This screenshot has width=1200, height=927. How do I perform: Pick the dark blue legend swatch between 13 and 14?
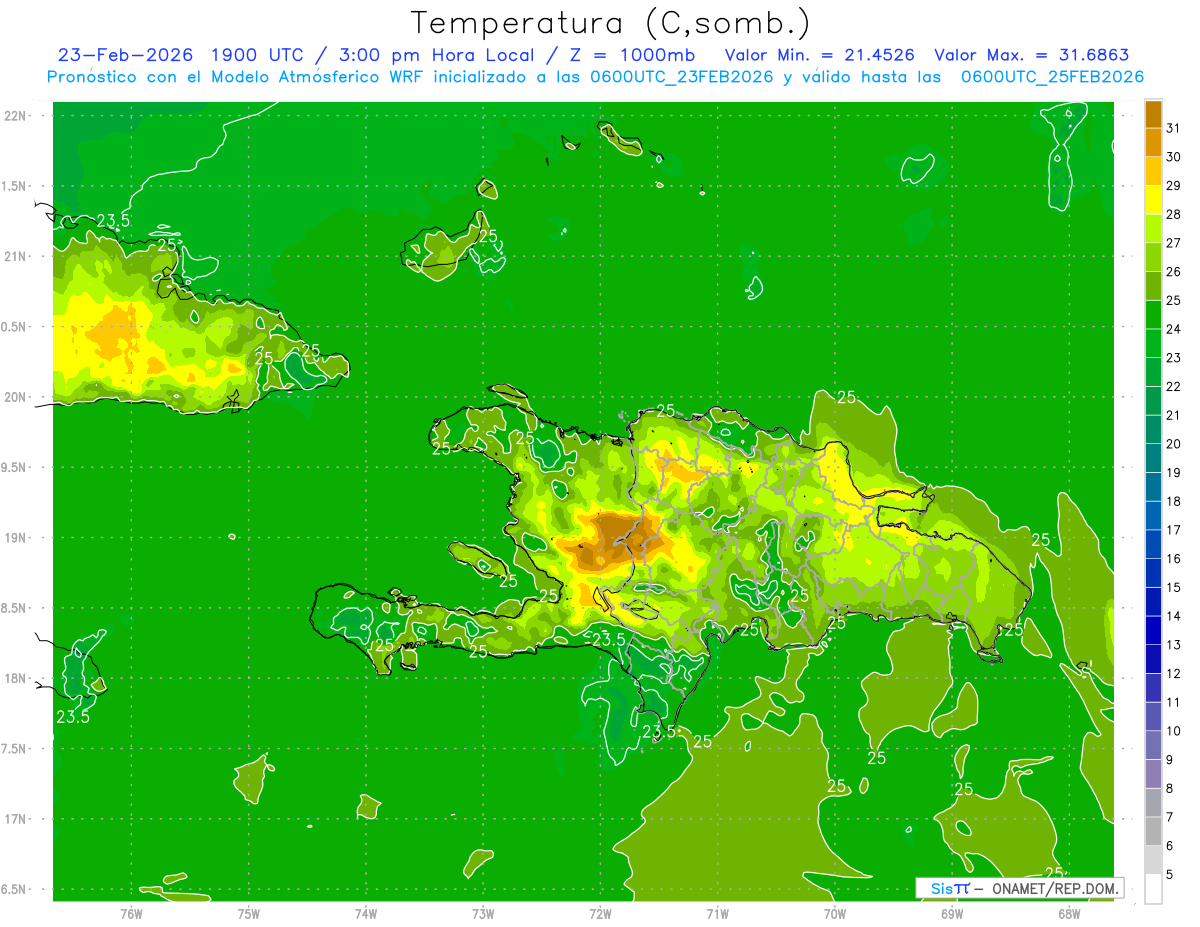pos(1154,630)
